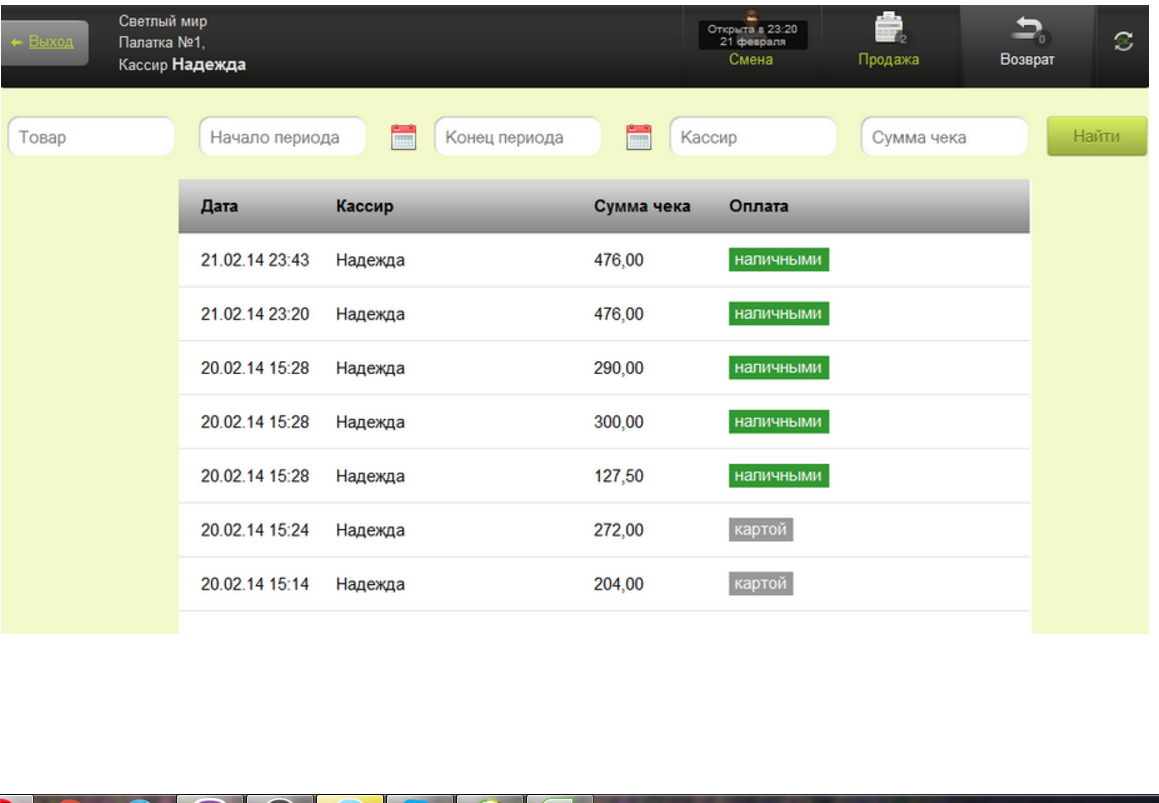Open the end period calendar picker
Image resolution: width=1159 pixels, height=803 pixels.
[638, 137]
